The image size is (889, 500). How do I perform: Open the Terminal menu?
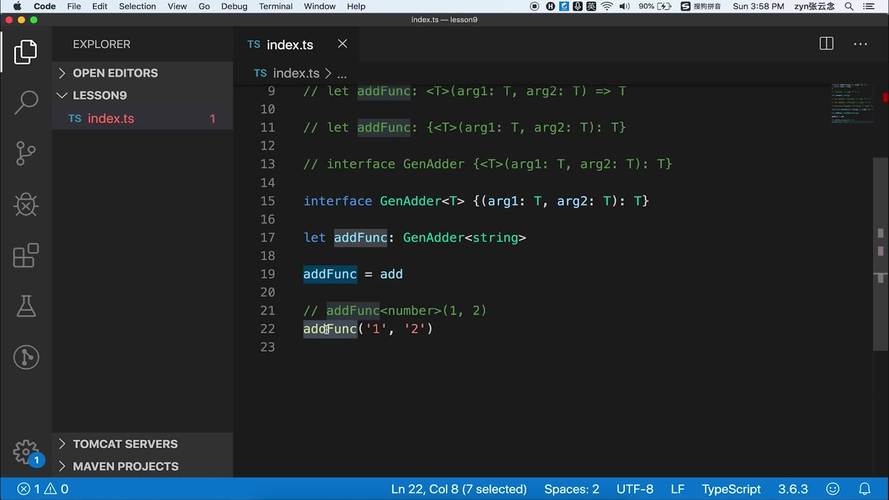(275, 6)
